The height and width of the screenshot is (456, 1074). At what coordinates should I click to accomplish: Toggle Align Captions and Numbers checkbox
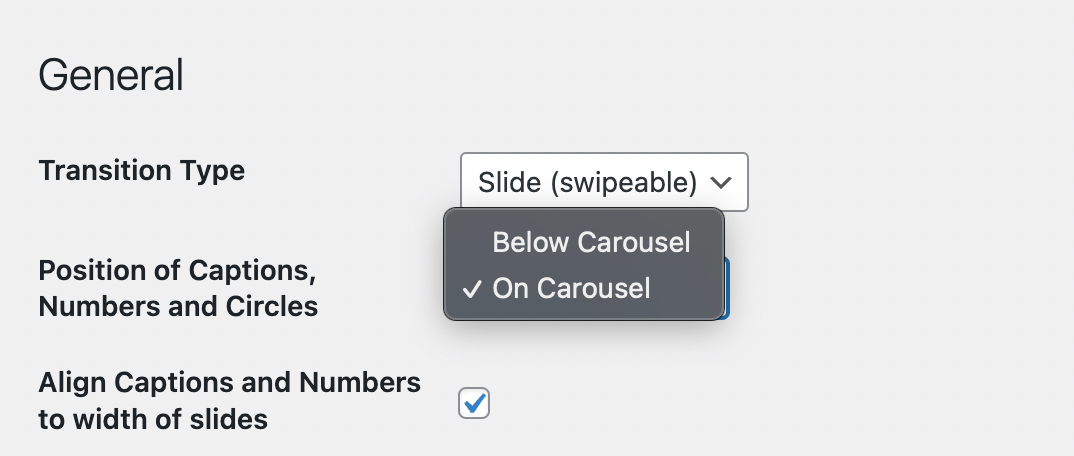tap(474, 403)
